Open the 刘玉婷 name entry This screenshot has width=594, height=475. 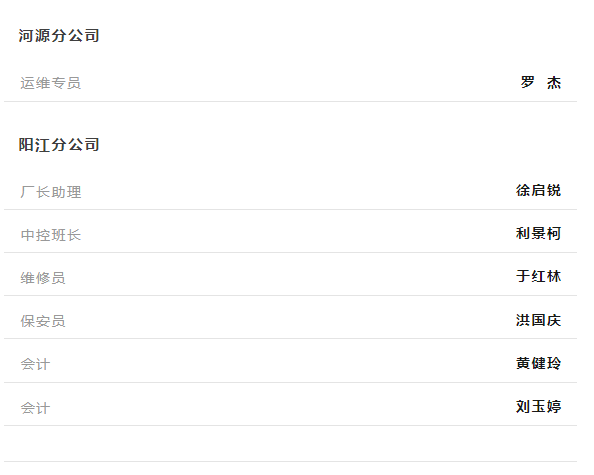[x=538, y=406]
